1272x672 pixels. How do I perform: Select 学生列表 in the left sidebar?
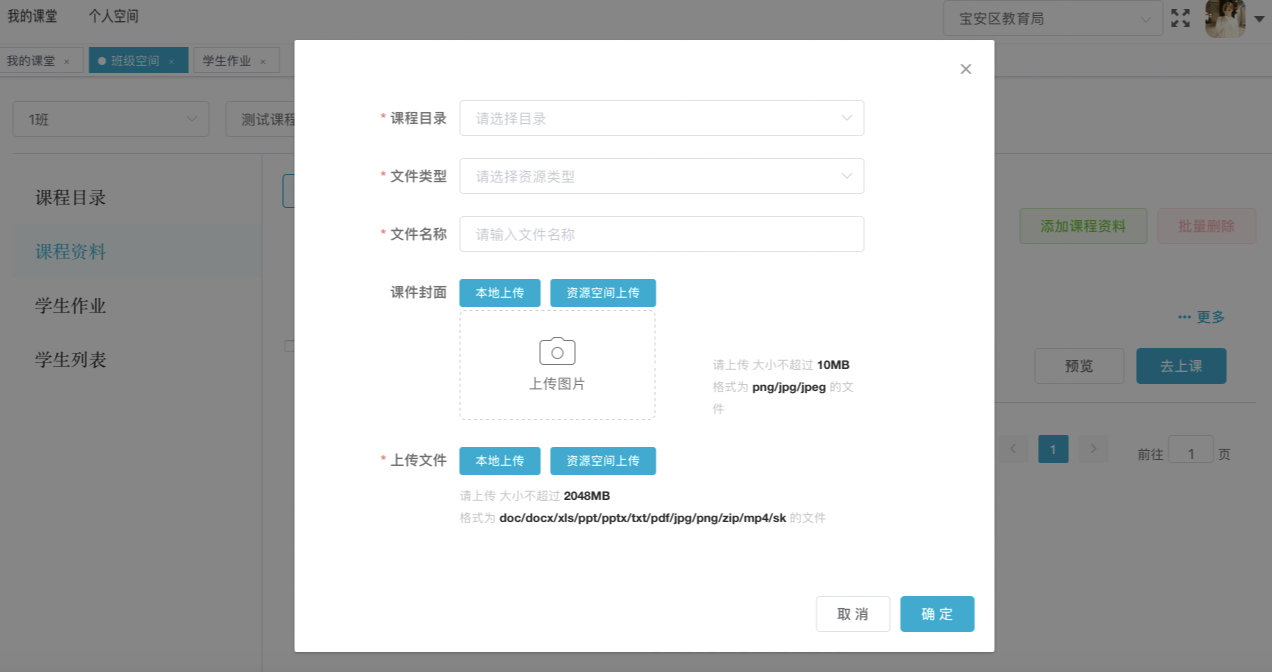pyautogui.click(x=71, y=360)
